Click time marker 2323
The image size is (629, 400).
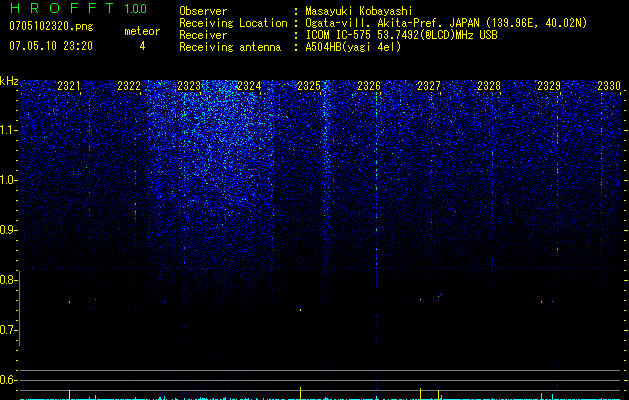189,85
